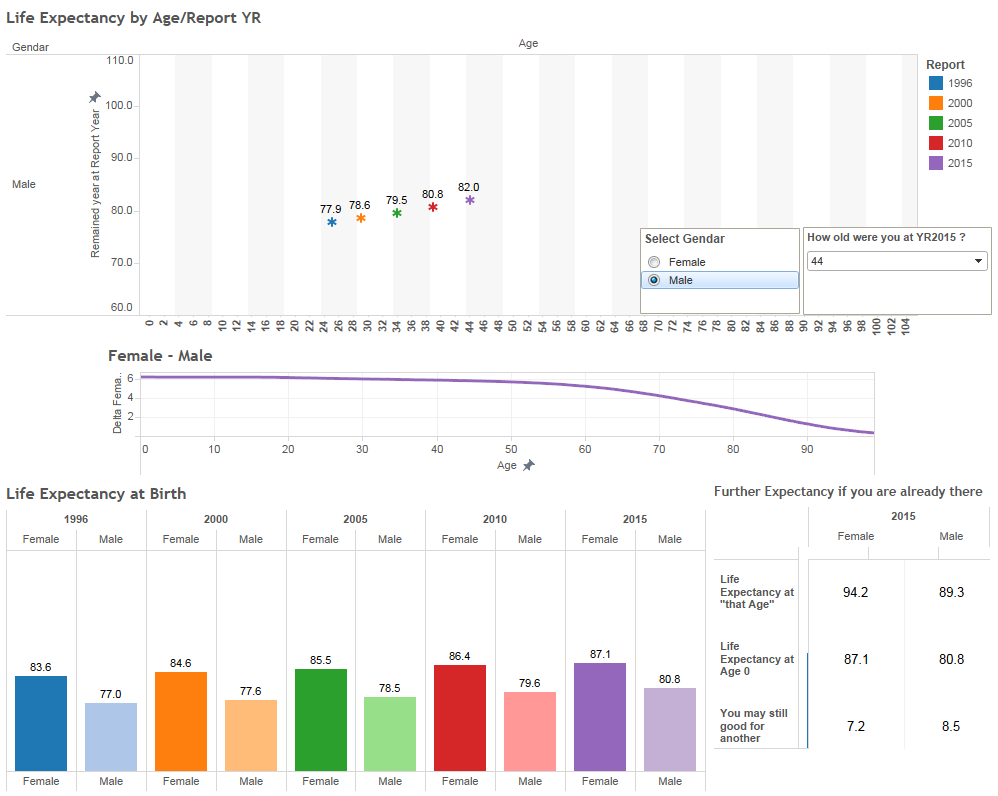This screenshot has width=998, height=796.
Task: Click the 1996 blue legend swatch
Action: coord(936,83)
